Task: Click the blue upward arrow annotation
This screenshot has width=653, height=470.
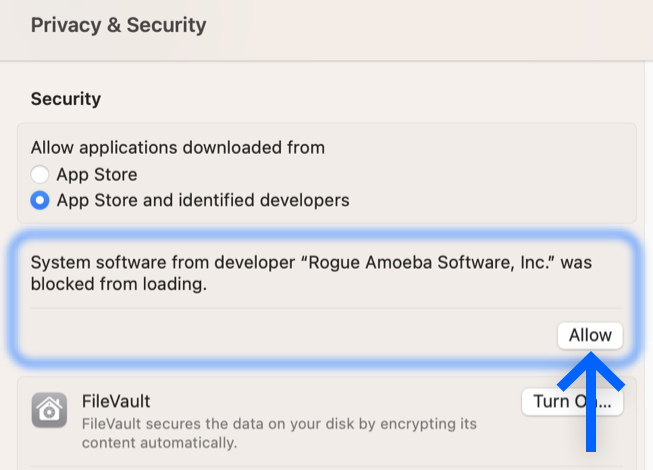Action: (591, 402)
